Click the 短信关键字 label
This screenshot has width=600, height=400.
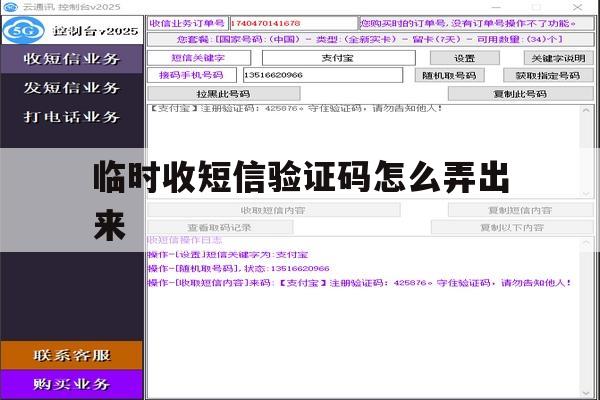[199, 58]
